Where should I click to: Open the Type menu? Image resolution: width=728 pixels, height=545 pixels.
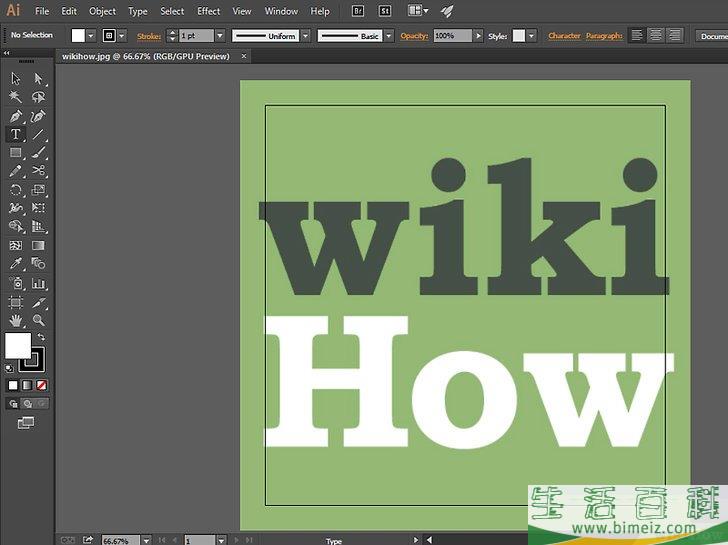(x=137, y=11)
